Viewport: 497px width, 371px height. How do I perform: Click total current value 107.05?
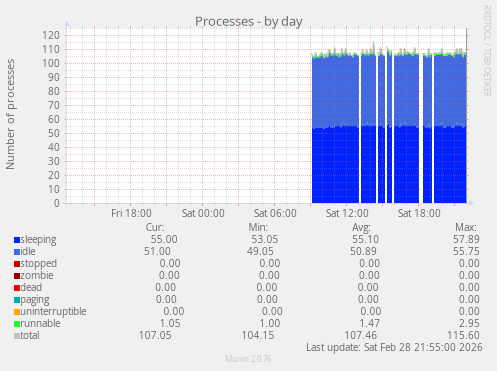tap(155, 335)
